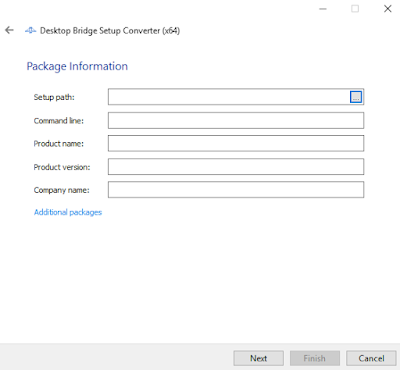The width and height of the screenshot is (400, 370).
Task: Cancel the setup converter wizard
Action: tap(371, 358)
